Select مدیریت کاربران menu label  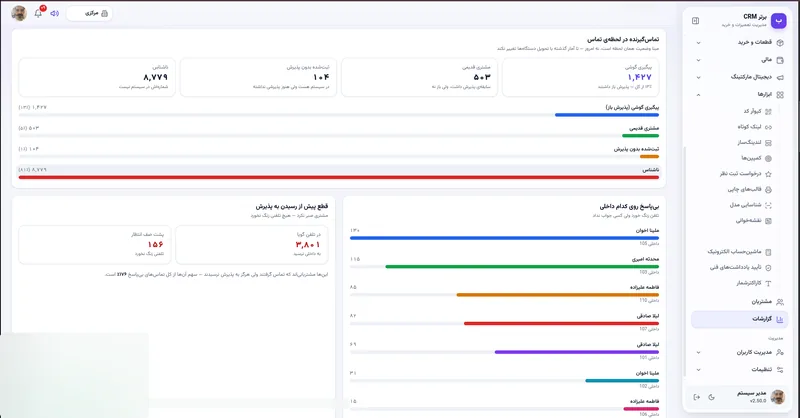[754, 352]
